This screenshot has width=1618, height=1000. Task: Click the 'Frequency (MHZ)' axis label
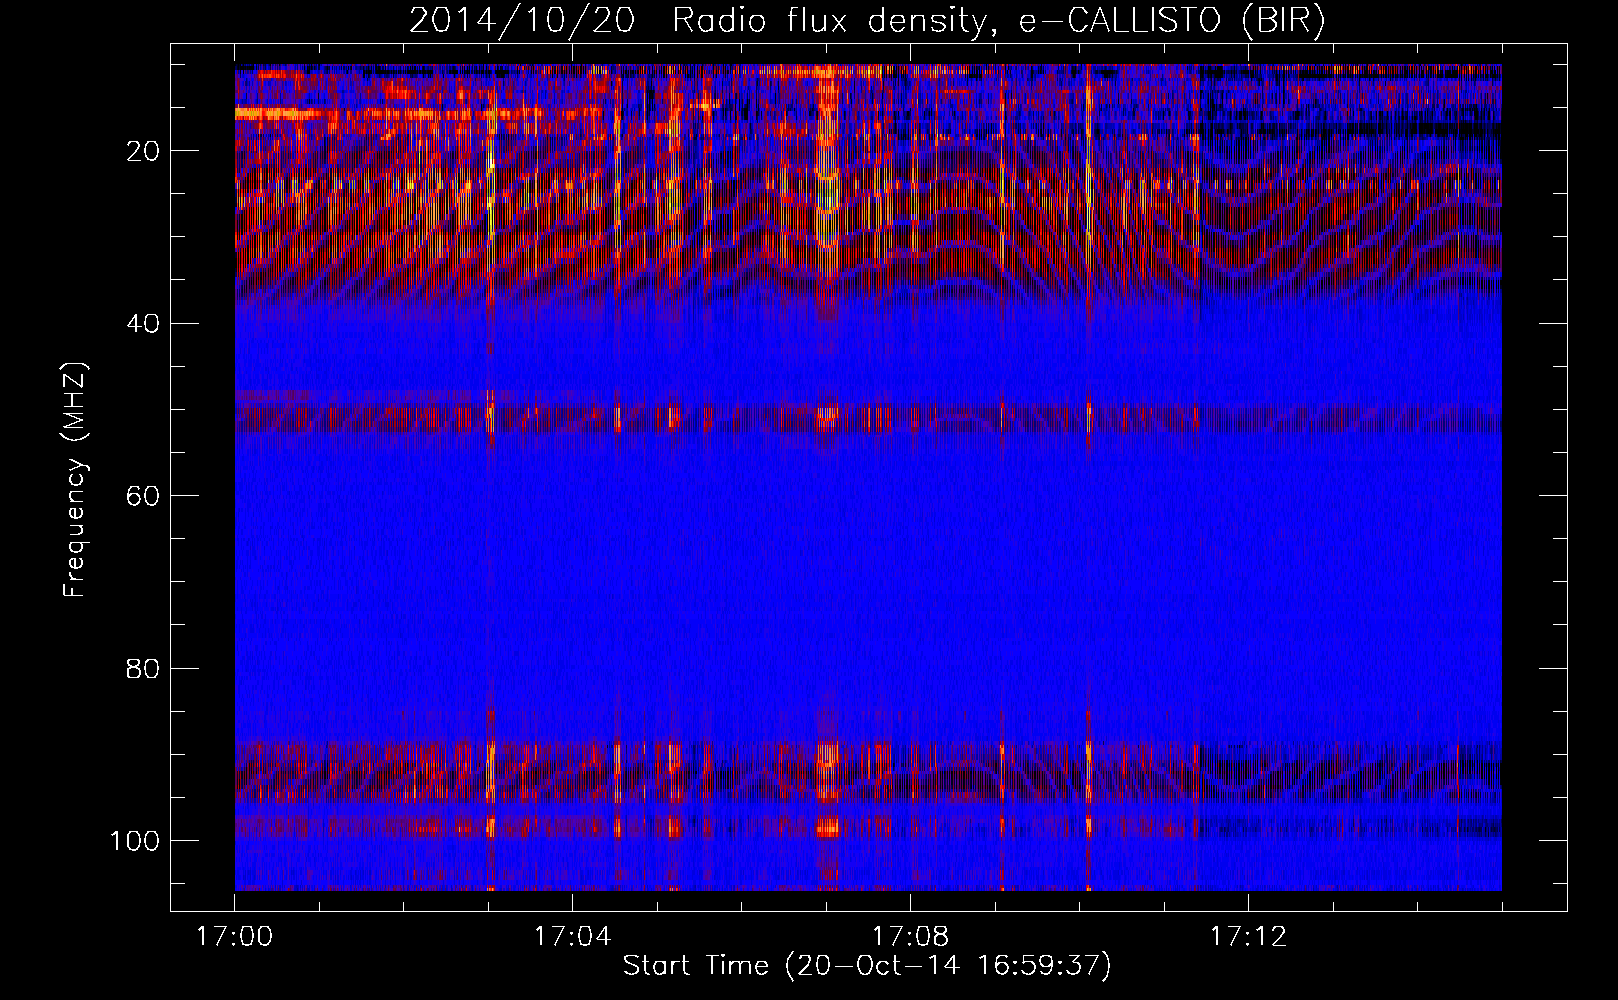click(x=76, y=480)
